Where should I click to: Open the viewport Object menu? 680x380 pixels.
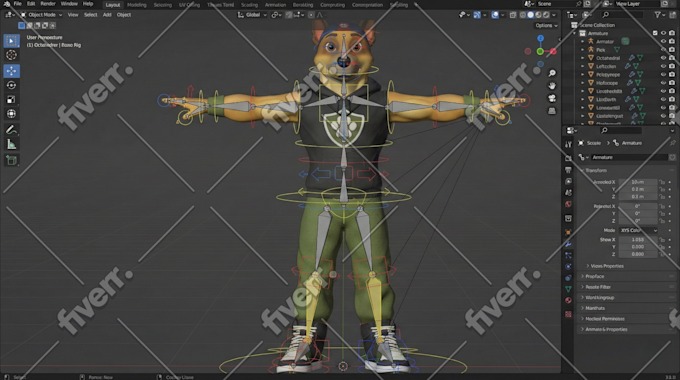click(x=124, y=15)
